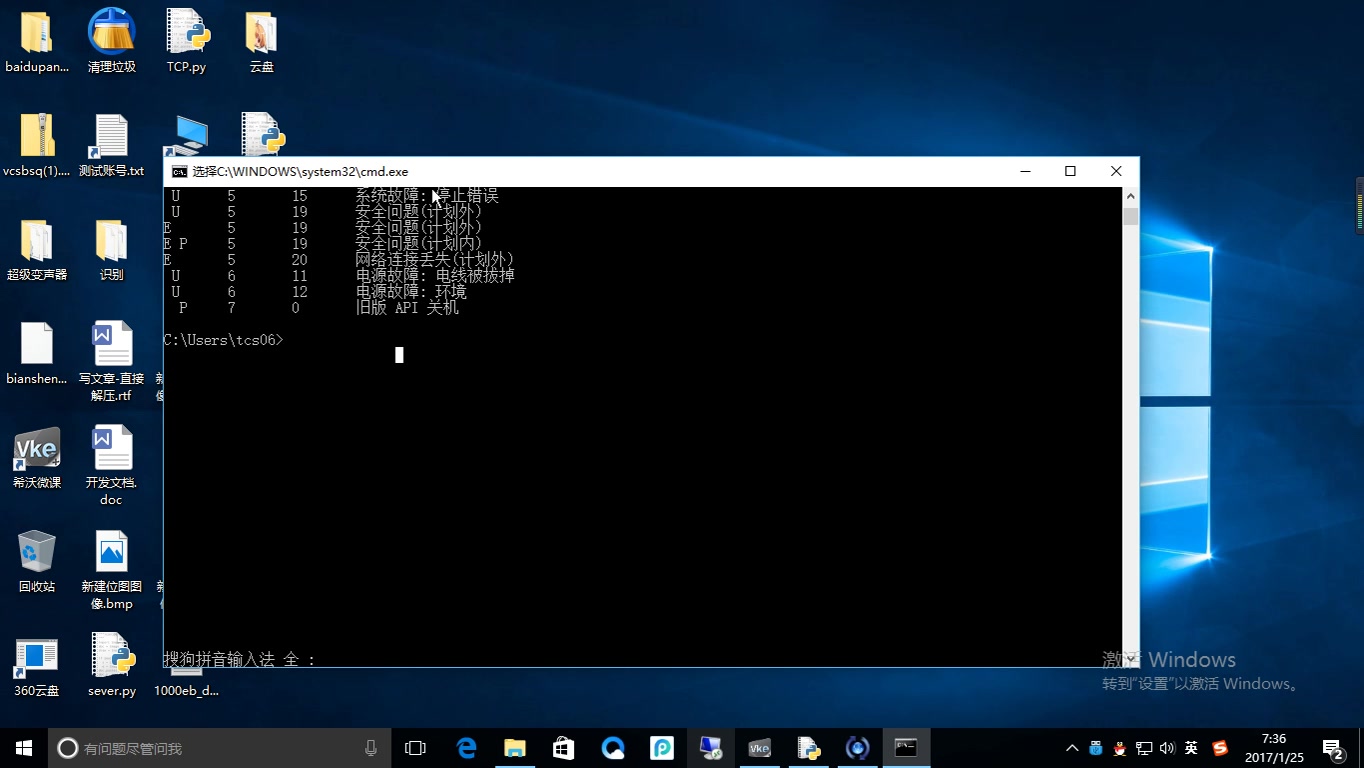This screenshot has width=1364, height=768.
Task: Toggle 全 full-width mode in Sogou bar
Action: [x=292, y=660]
